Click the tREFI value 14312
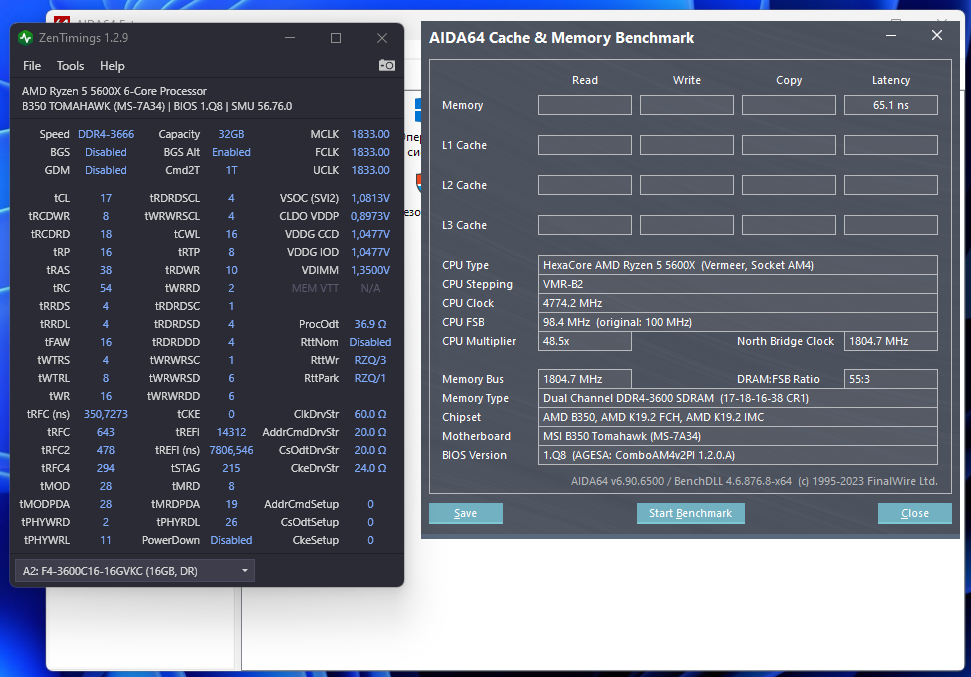Image resolution: width=971 pixels, height=677 pixels. coord(231,432)
